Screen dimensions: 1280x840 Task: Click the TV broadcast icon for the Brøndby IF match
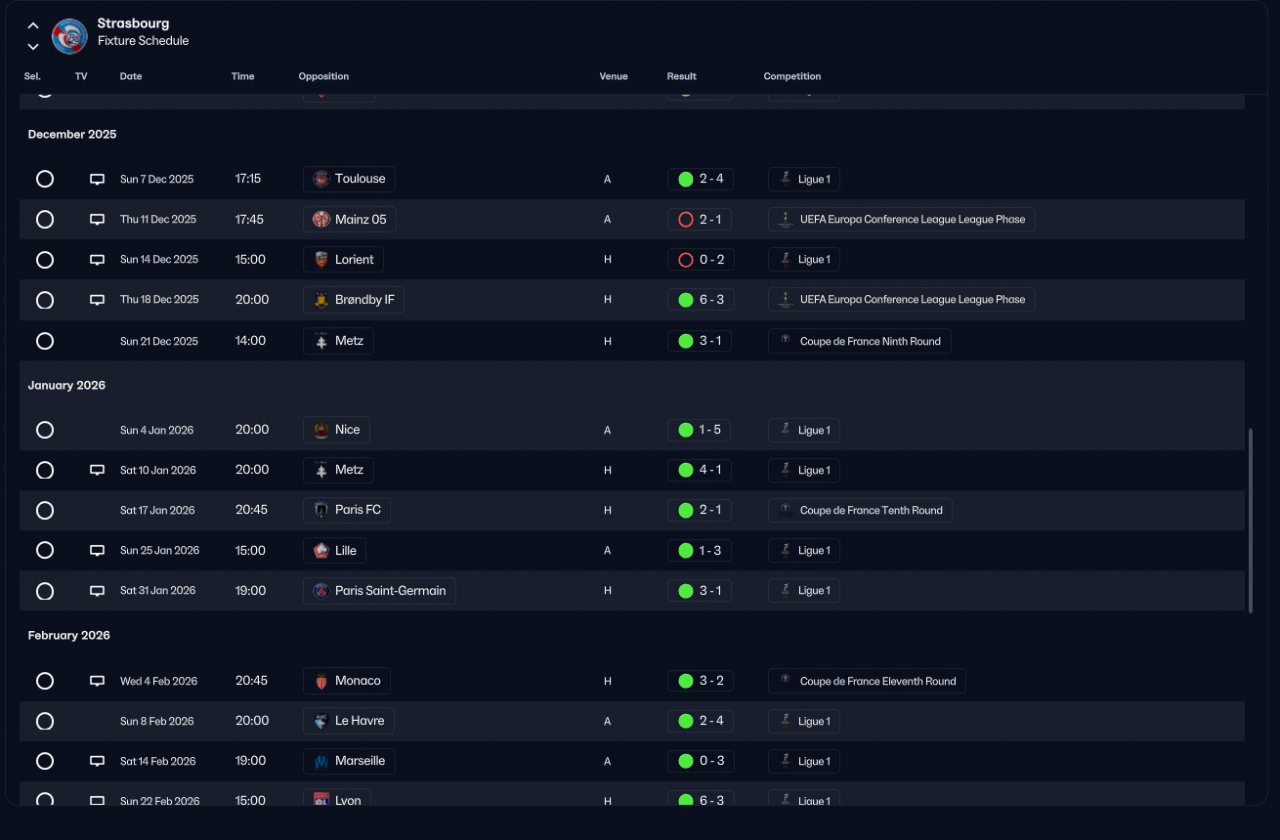pos(97,300)
